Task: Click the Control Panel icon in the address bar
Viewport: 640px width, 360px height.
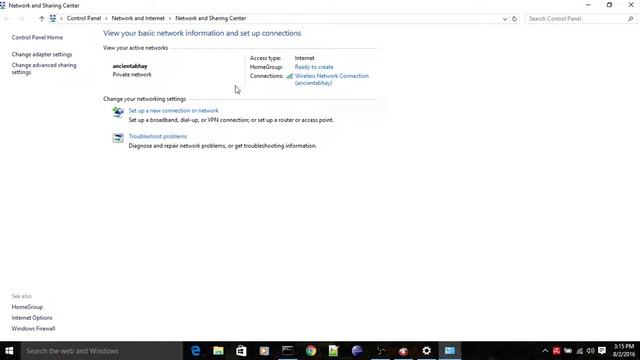Action: [53, 18]
